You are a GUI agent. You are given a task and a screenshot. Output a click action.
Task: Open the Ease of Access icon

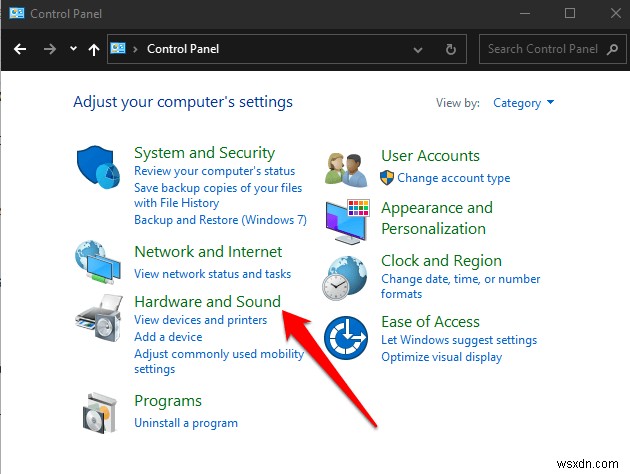click(346, 338)
